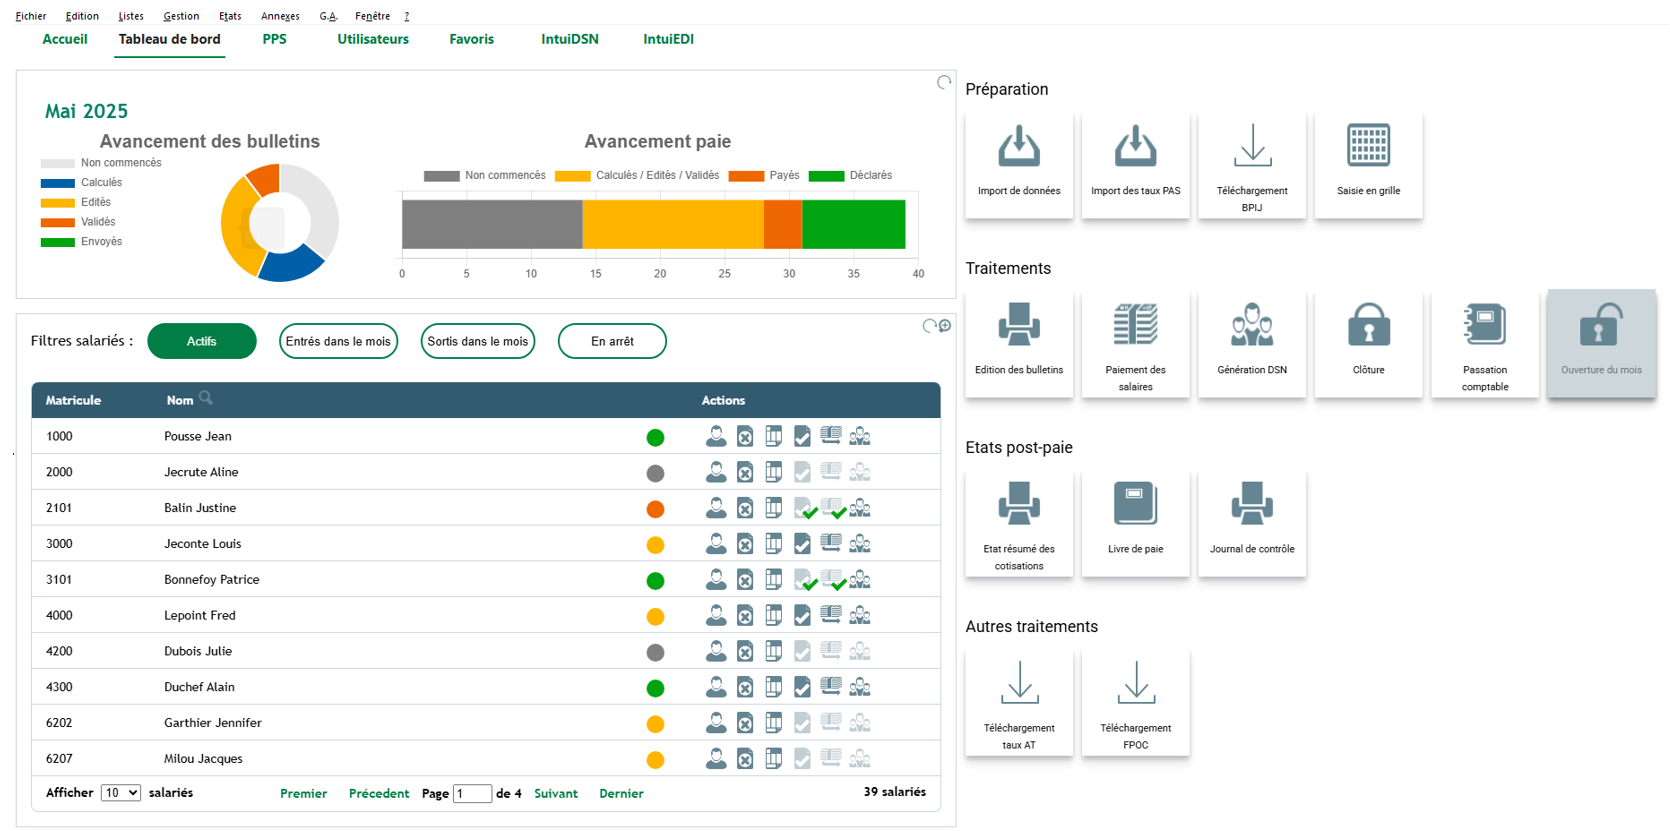This screenshot has width=1670, height=831.
Task: Launch Edition des bulletins printer icon
Action: (1018, 326)
